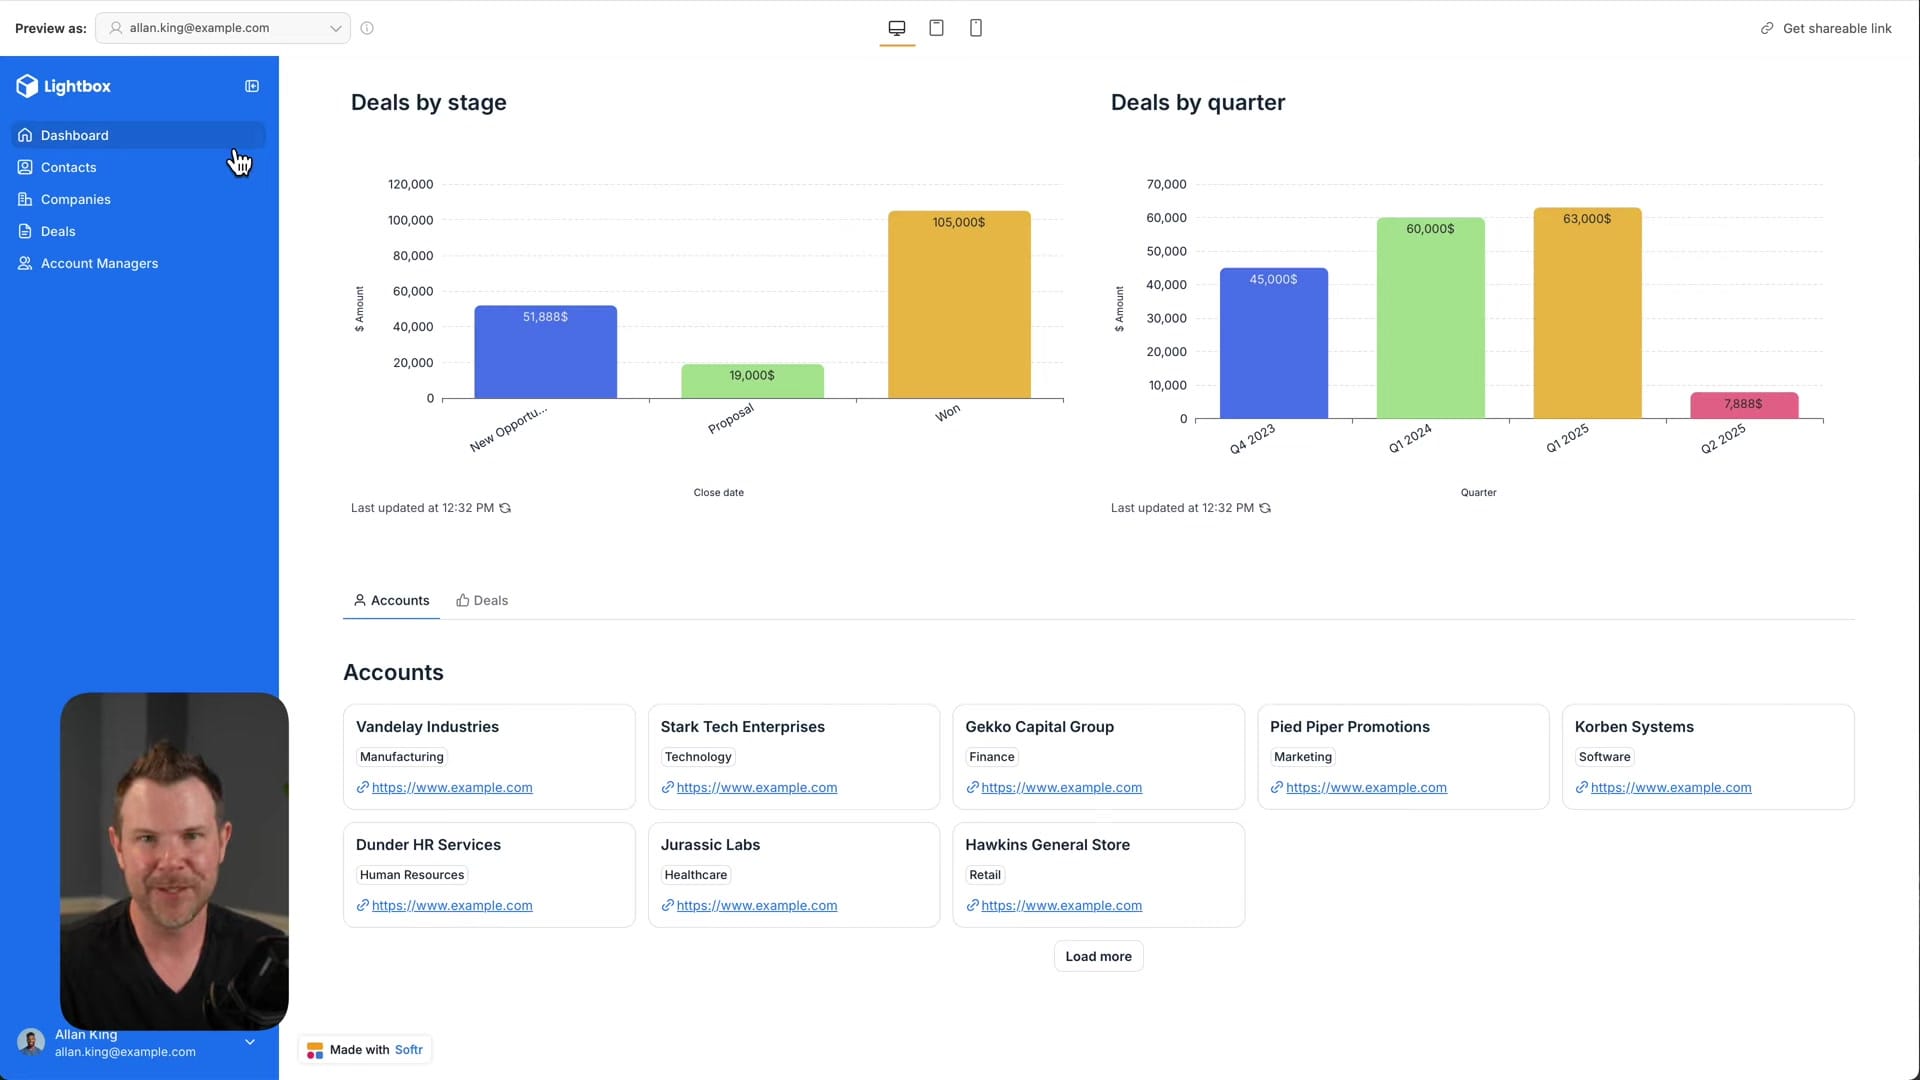Switch to tablet preview device icon
Screen dimensions: 1920x1080
[936, 28]
